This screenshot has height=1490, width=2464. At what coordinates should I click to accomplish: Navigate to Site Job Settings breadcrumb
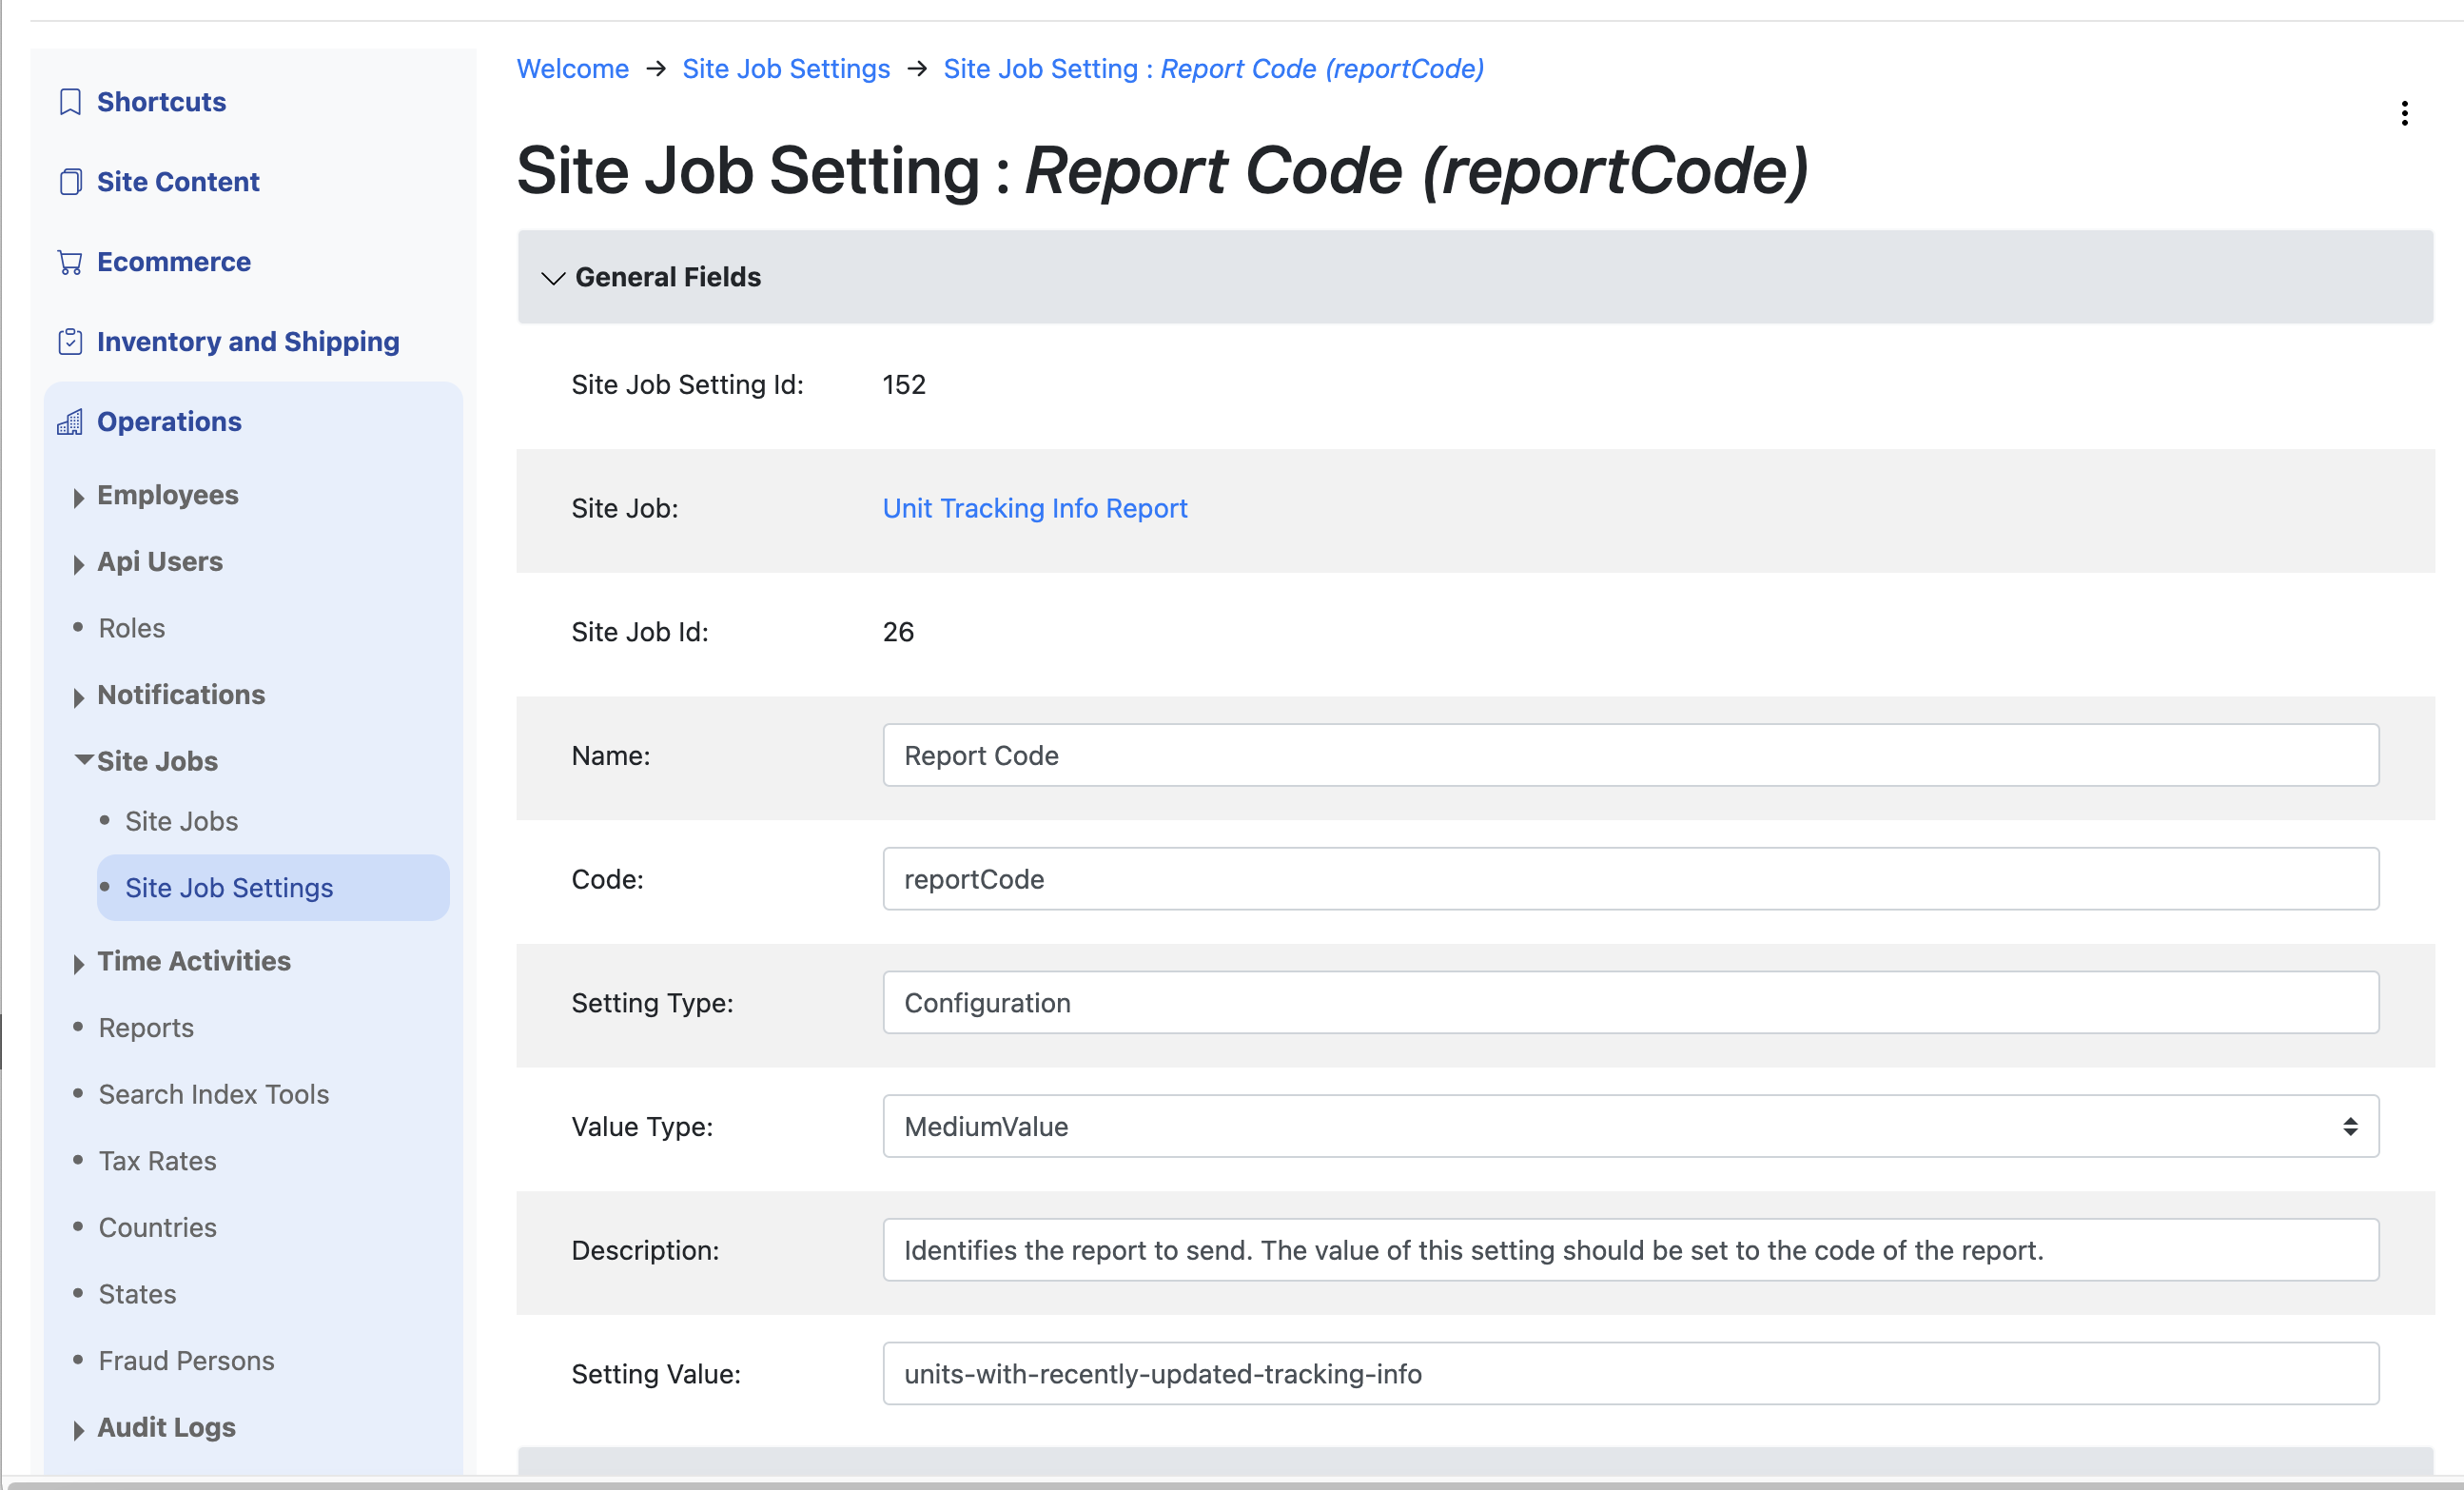[786, 69]
